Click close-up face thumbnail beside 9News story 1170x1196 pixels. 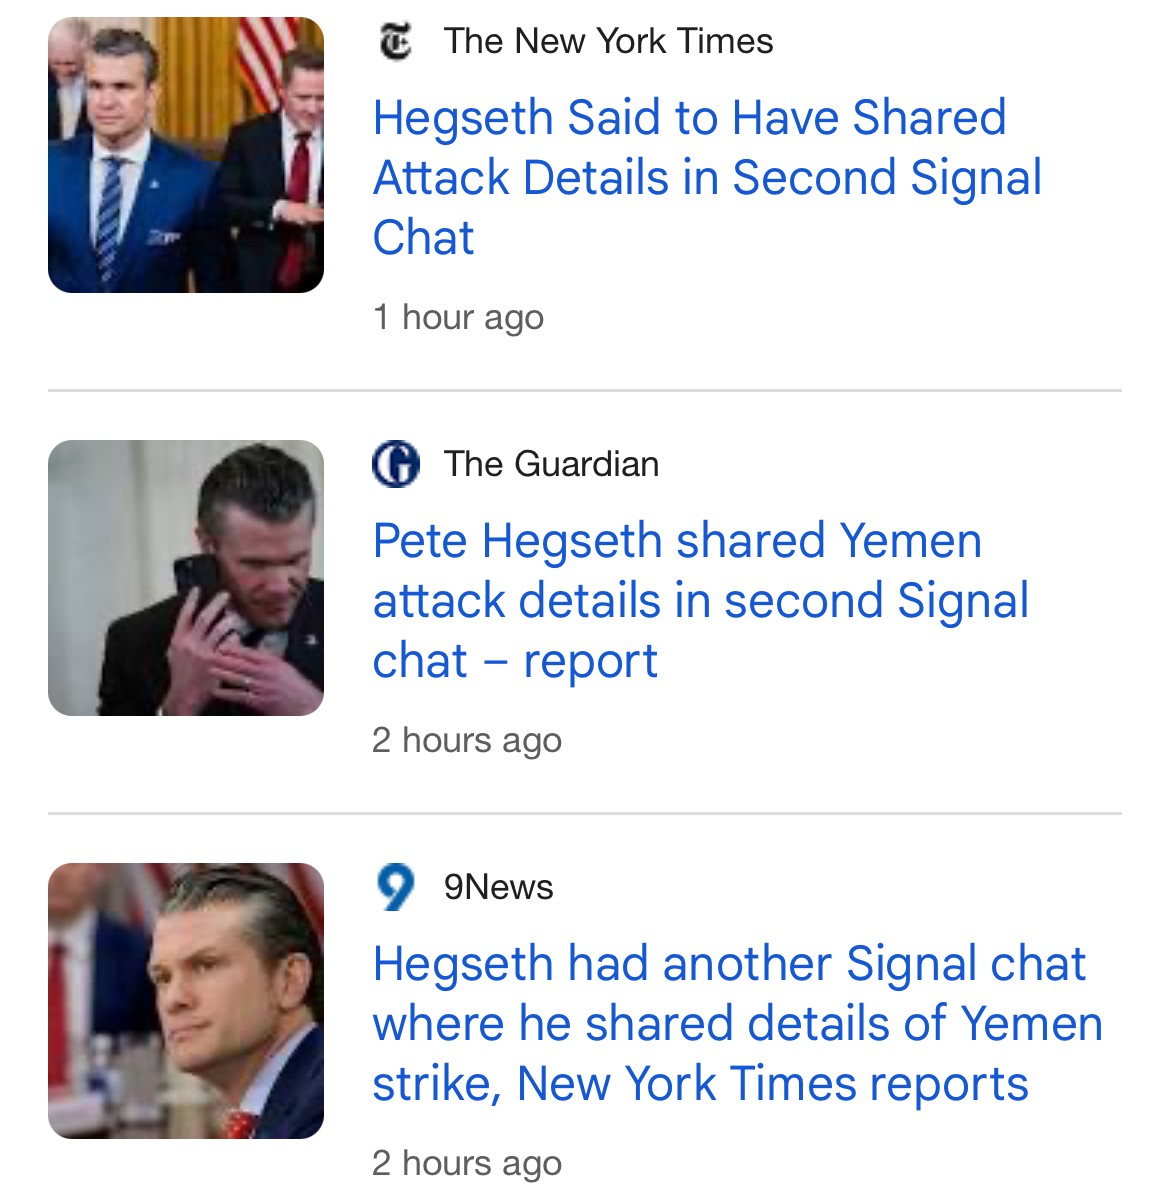click(x=186, y=1001)
